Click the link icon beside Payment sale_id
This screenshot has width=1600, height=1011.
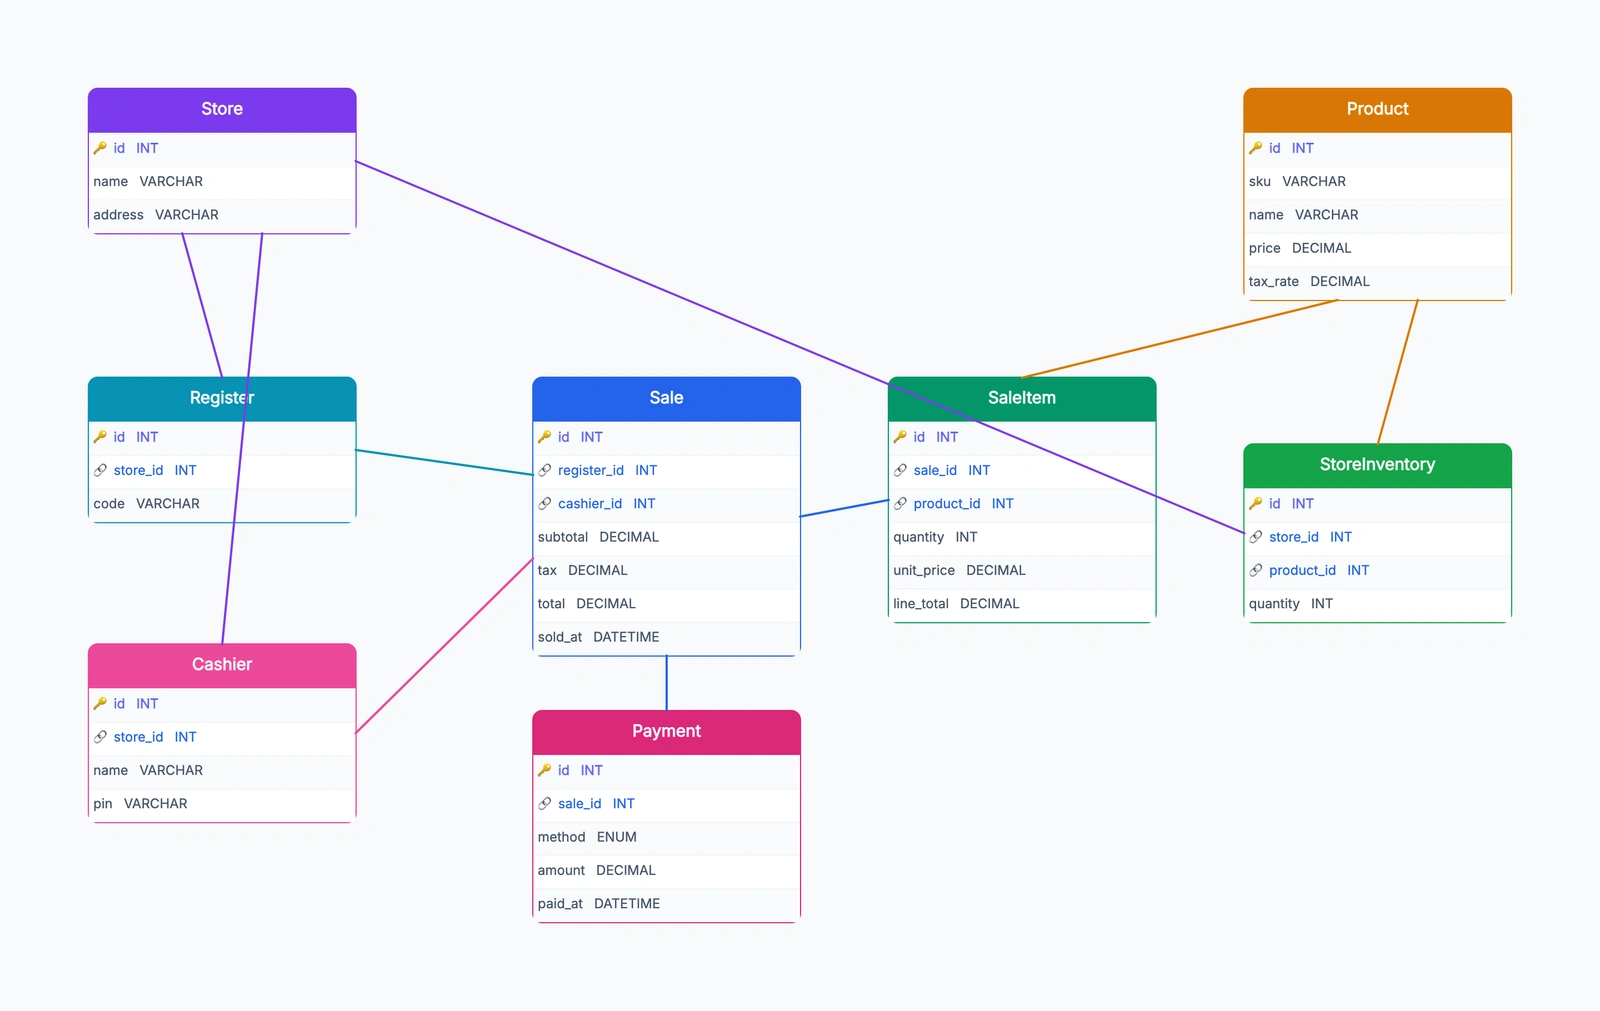(545, 804)
